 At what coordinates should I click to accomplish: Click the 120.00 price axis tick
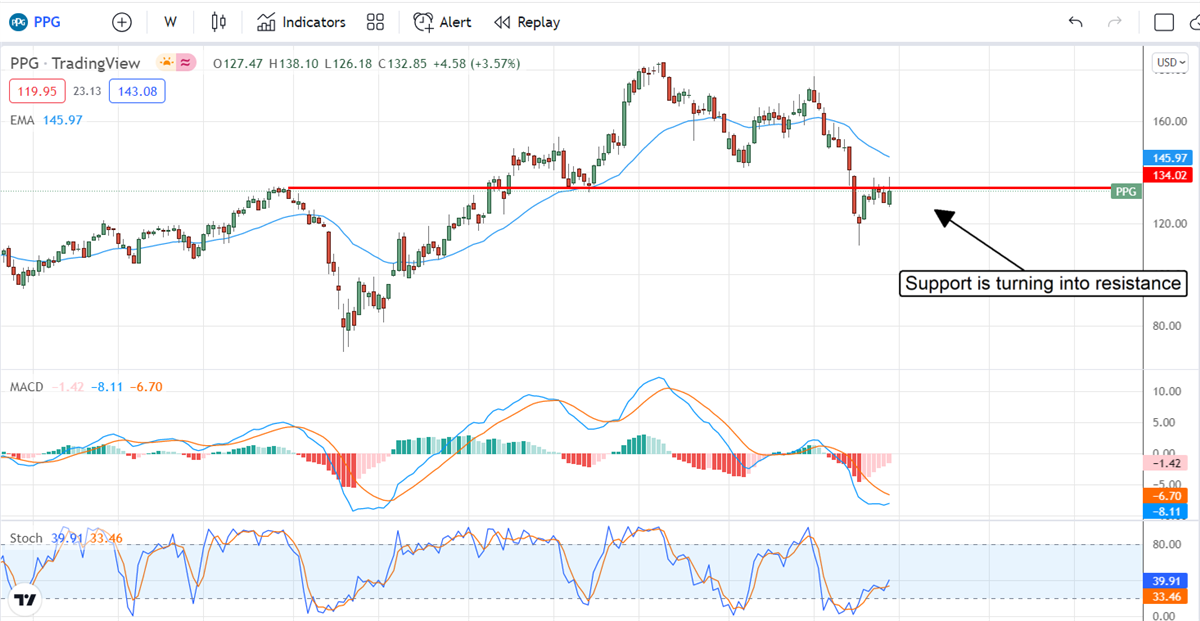pos(1169,224)
